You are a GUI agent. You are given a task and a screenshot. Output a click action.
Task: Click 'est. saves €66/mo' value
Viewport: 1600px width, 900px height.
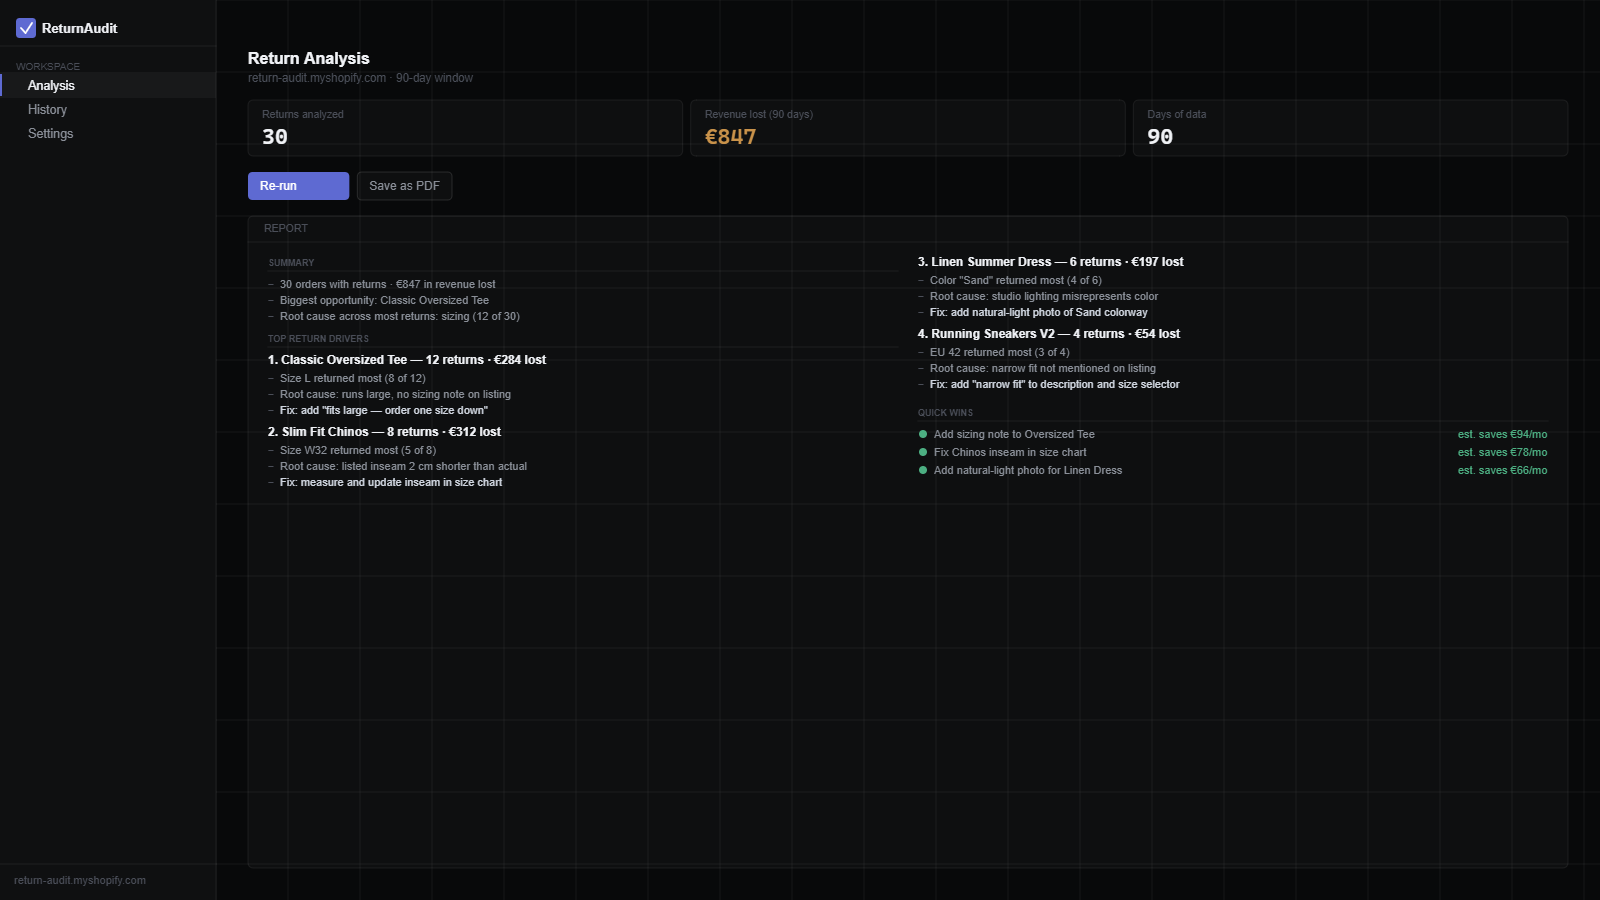point(1502,470)
